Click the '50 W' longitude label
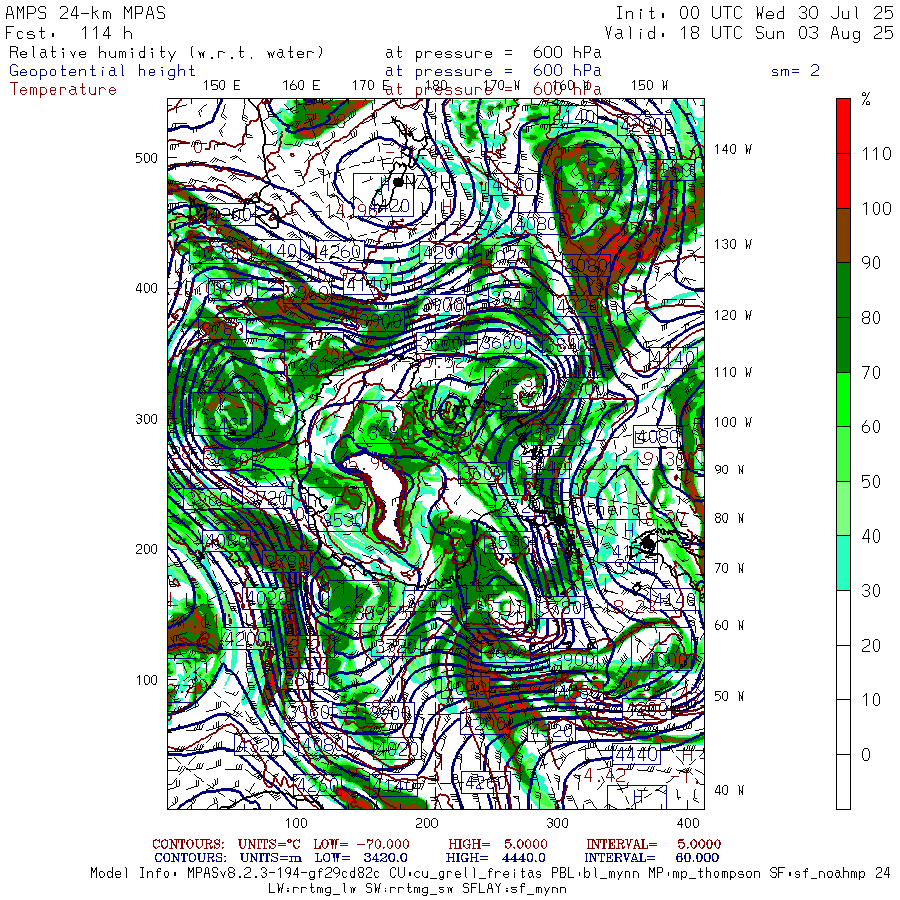Screen dimensions: 900x900 tap(729, 696)
